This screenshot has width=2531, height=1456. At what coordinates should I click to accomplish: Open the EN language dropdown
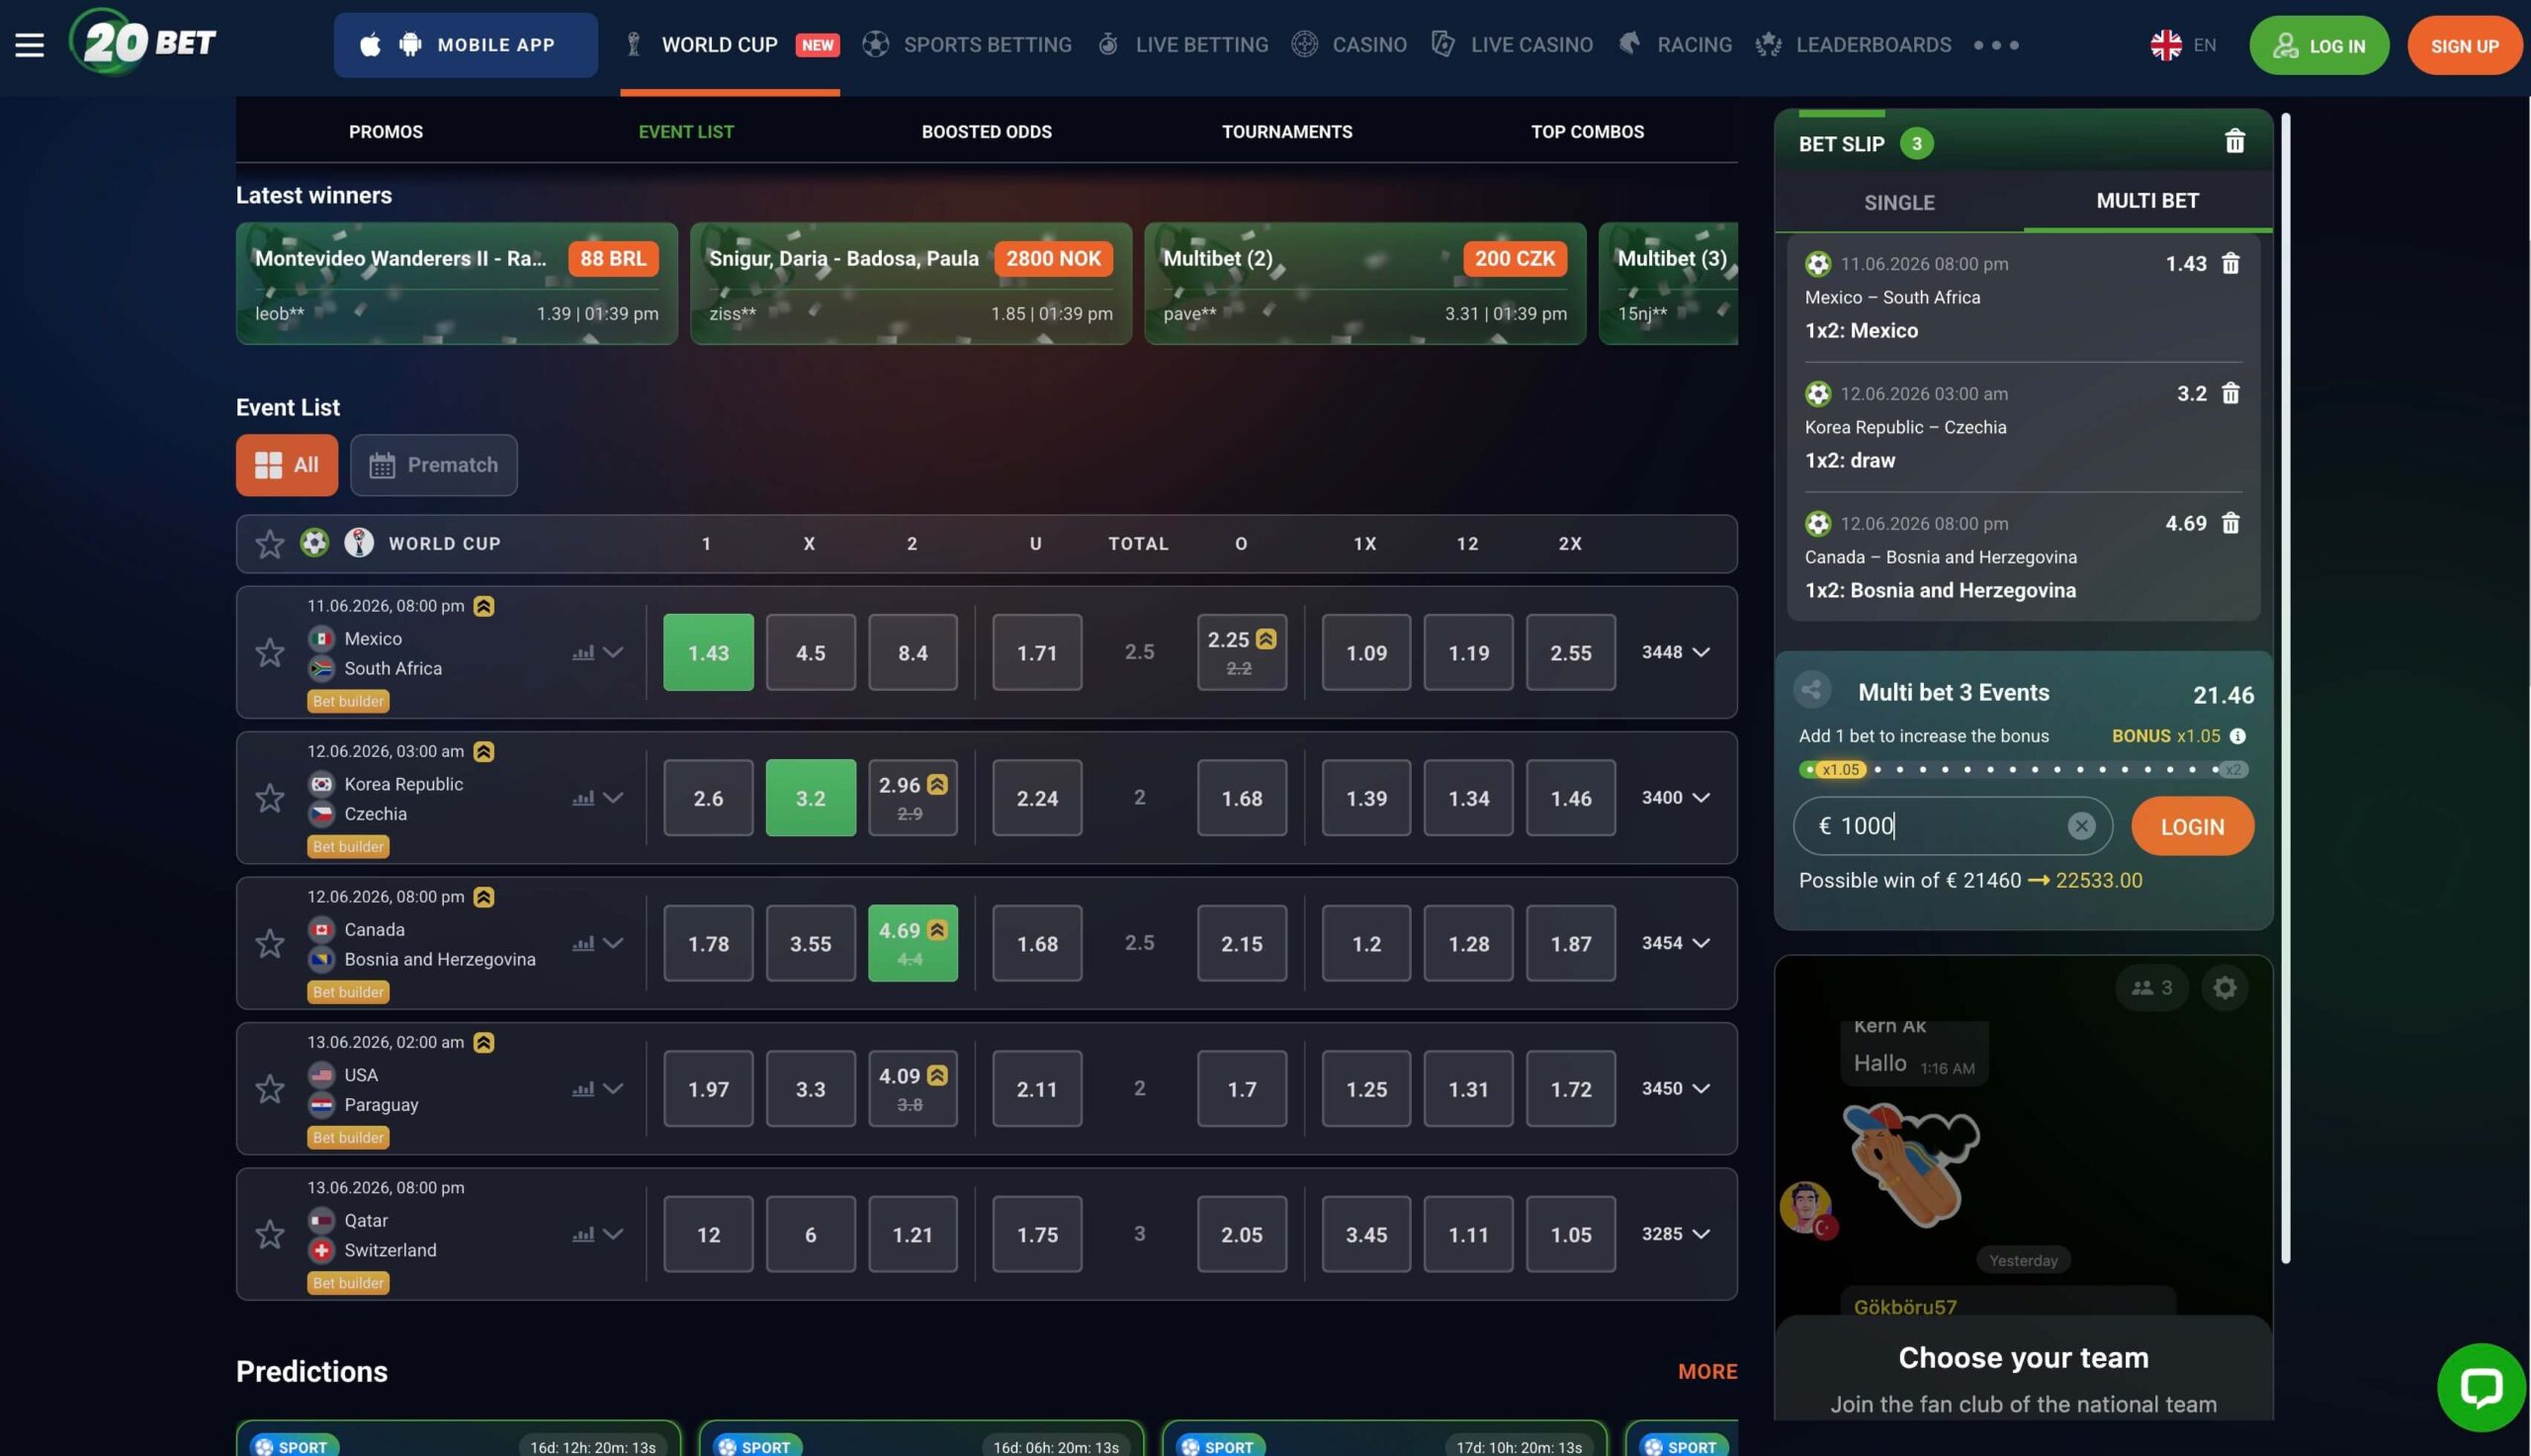pos(2204,45)
